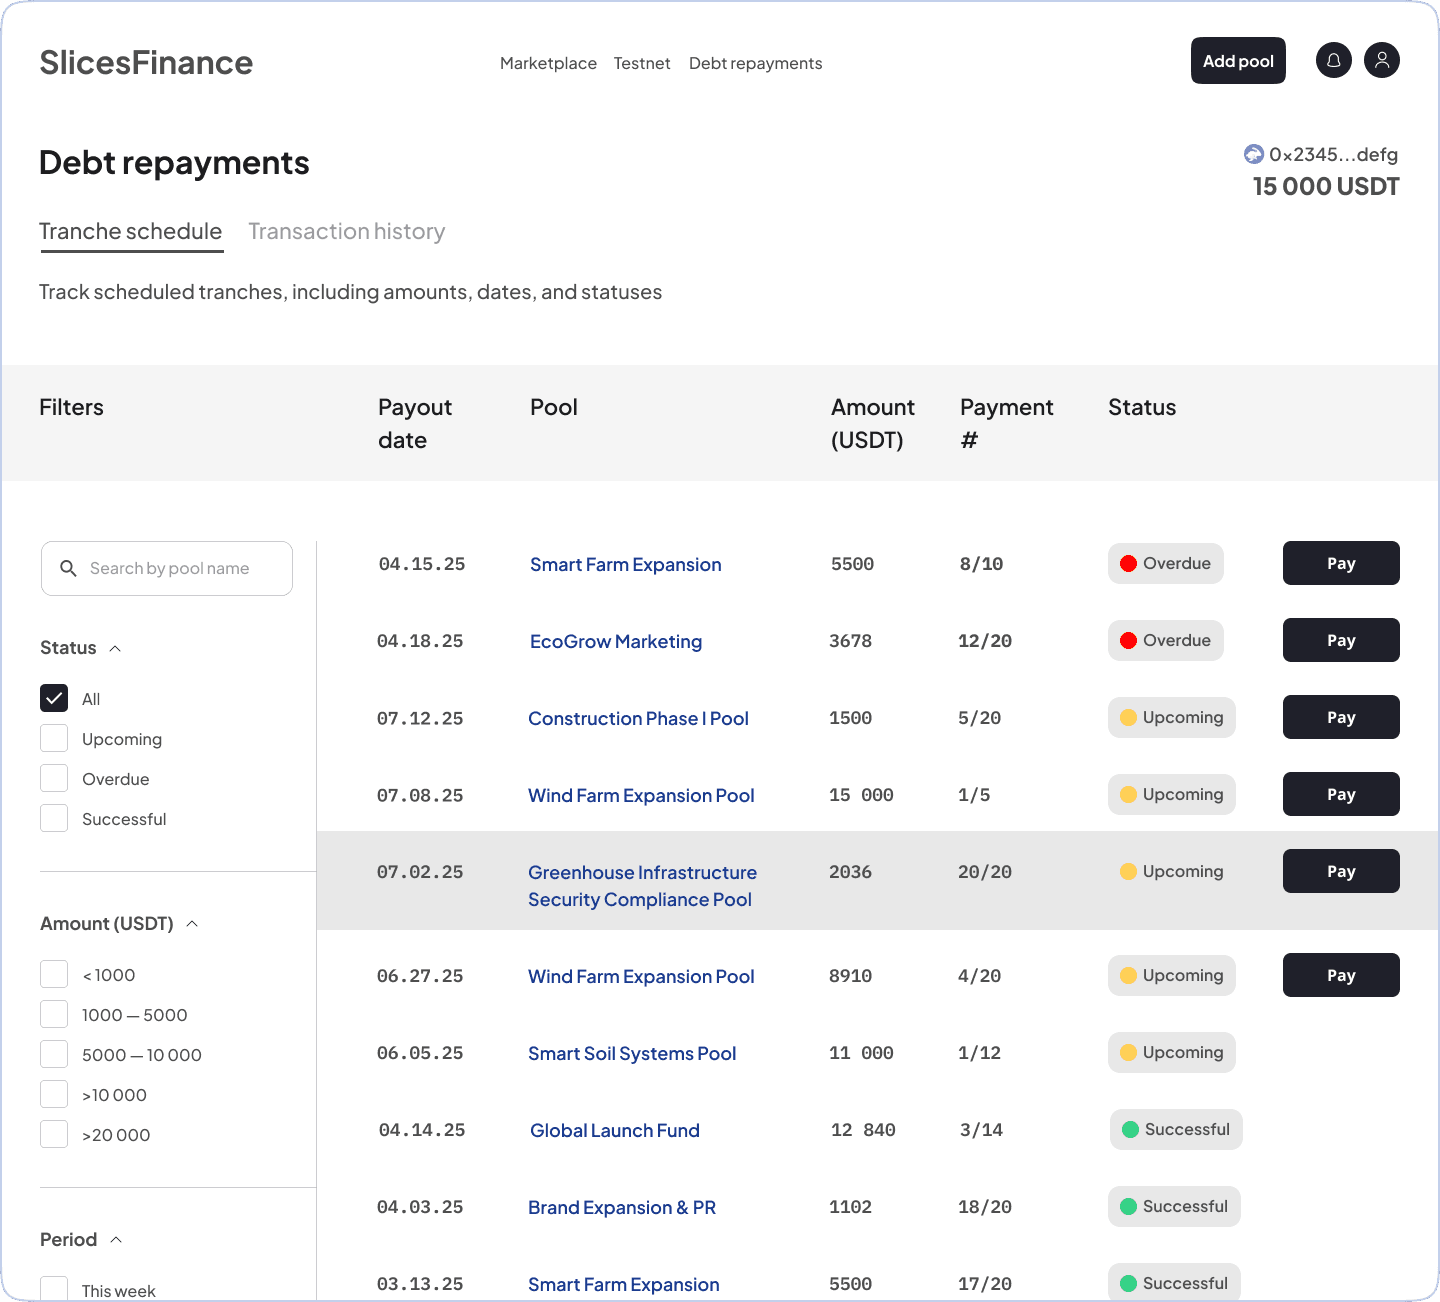Click the wallet avatar icon beside 0x2345...defg
The width and height of the screenshot is (1440, 1302).
[x=1253, y=154]
